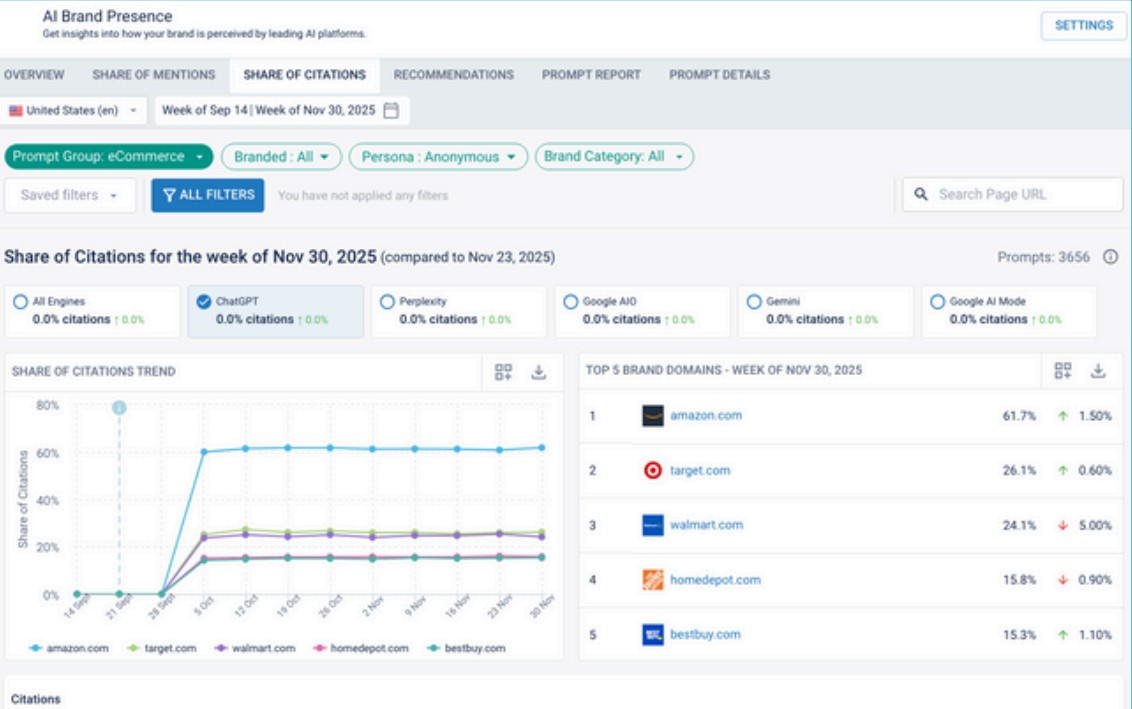The height and width of the screenshot is (709, 1132).
Task: Open the date range calendar icon
Action: point(391,110)
